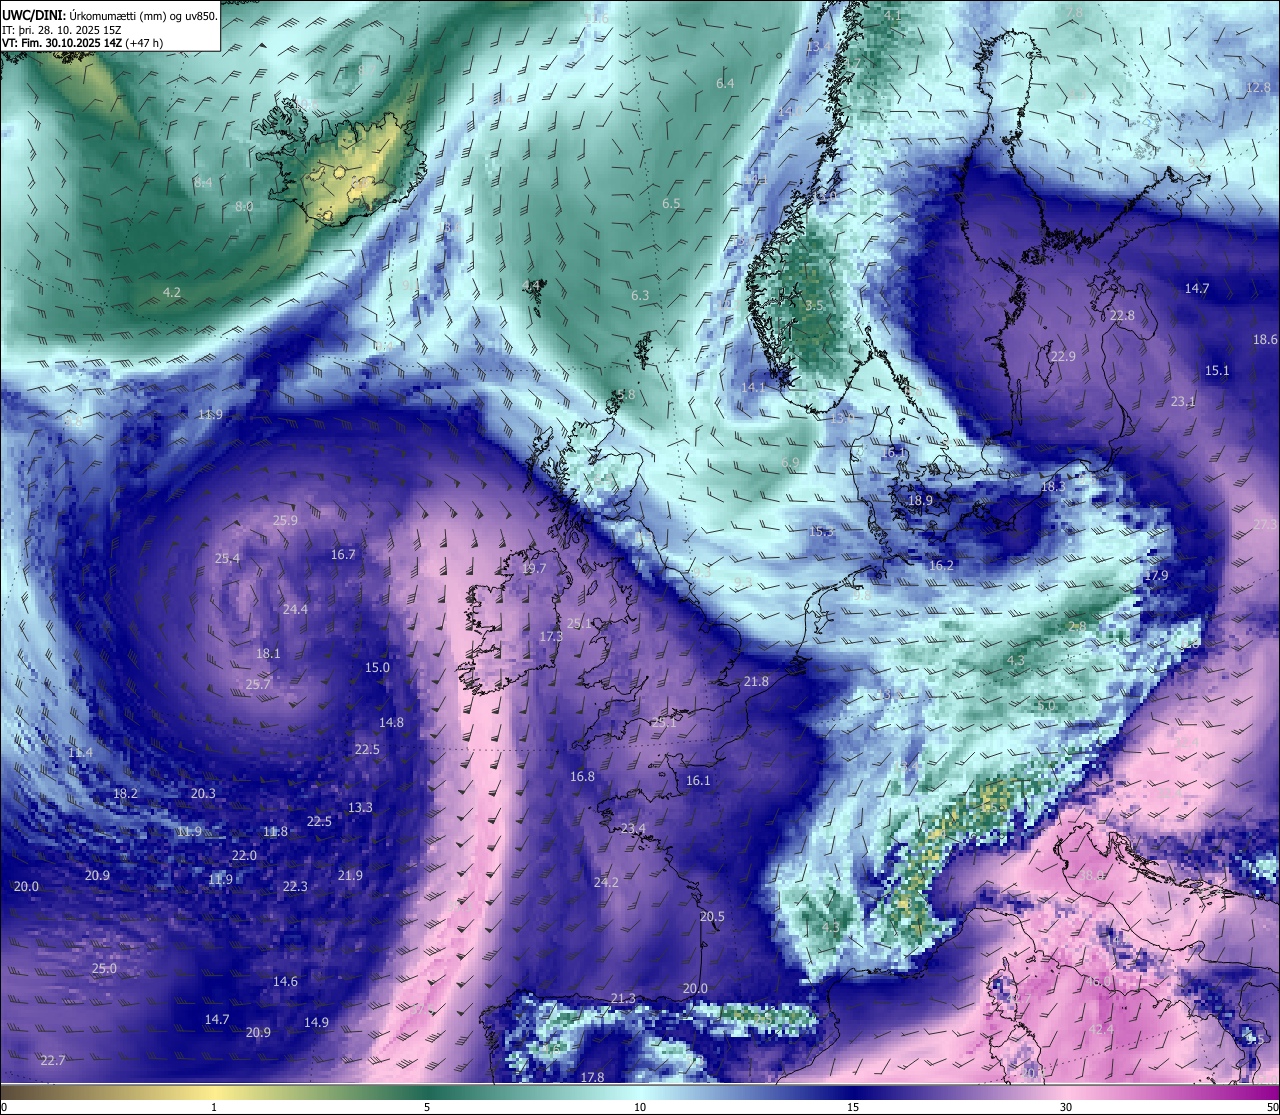Click the map value '21.9'
The image size is (1280, 1115).
tap(350, 875)
